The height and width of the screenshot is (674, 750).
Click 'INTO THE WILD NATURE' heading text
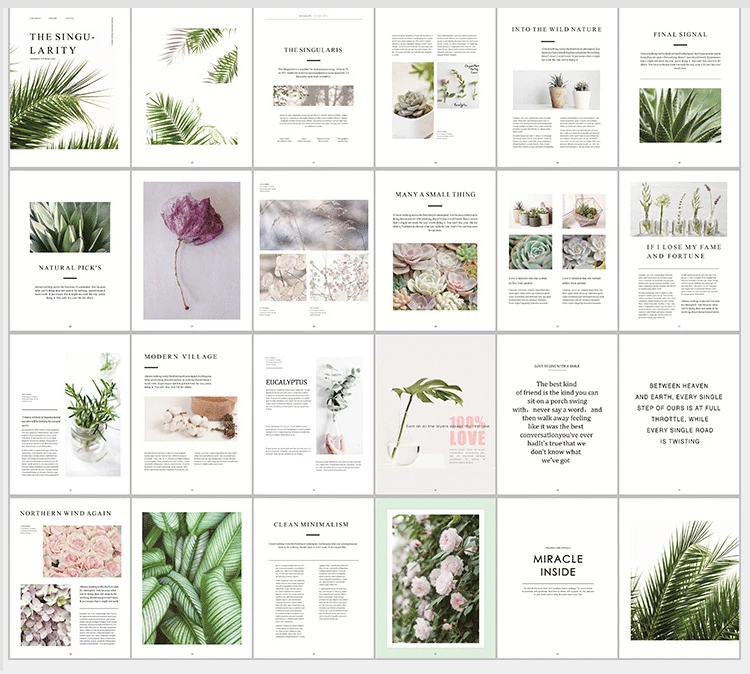557,29
